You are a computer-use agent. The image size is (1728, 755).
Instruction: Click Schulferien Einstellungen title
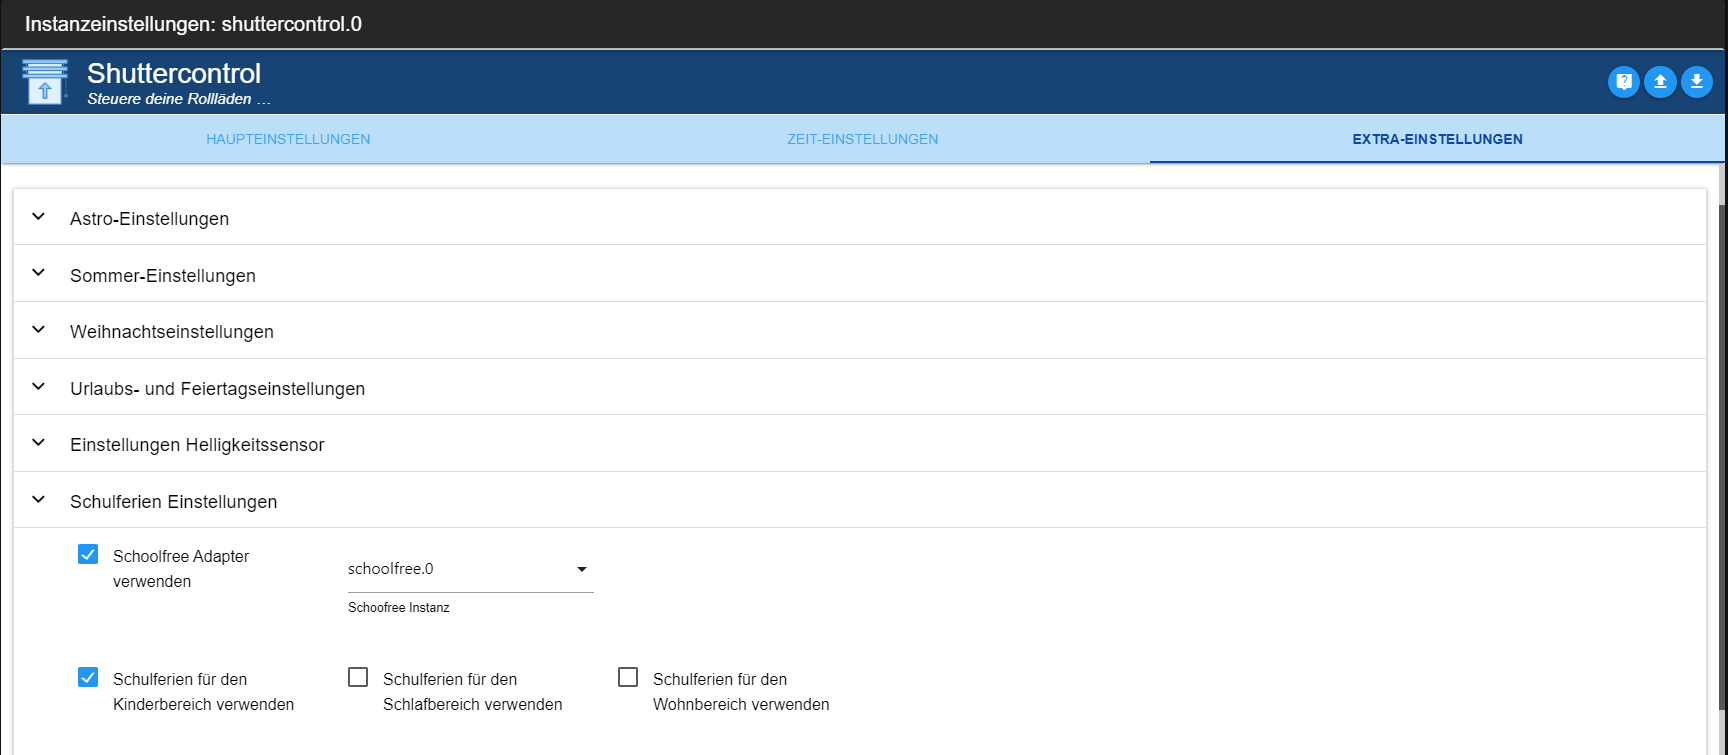pos(174,502)
